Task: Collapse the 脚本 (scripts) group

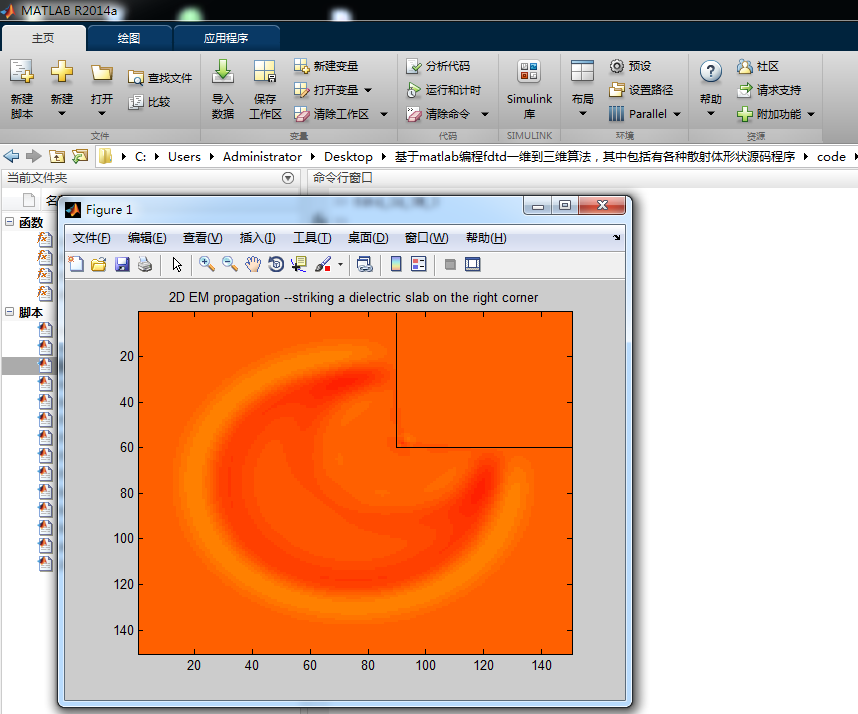Action: [9, 311]
